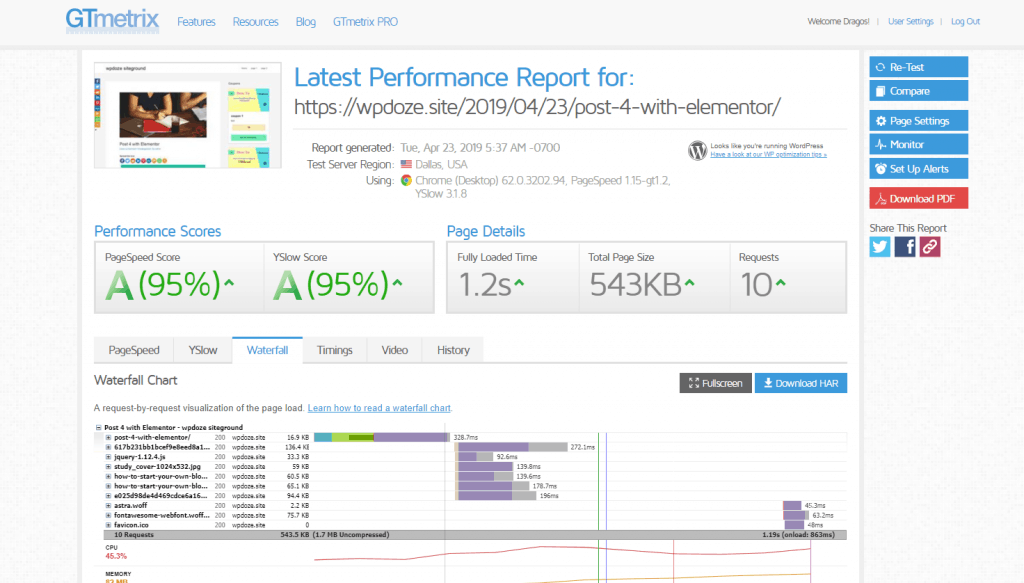Click the 272.1ms waterfall bar
Viewport: 1024px width, 583px height.
click(511, 447)
